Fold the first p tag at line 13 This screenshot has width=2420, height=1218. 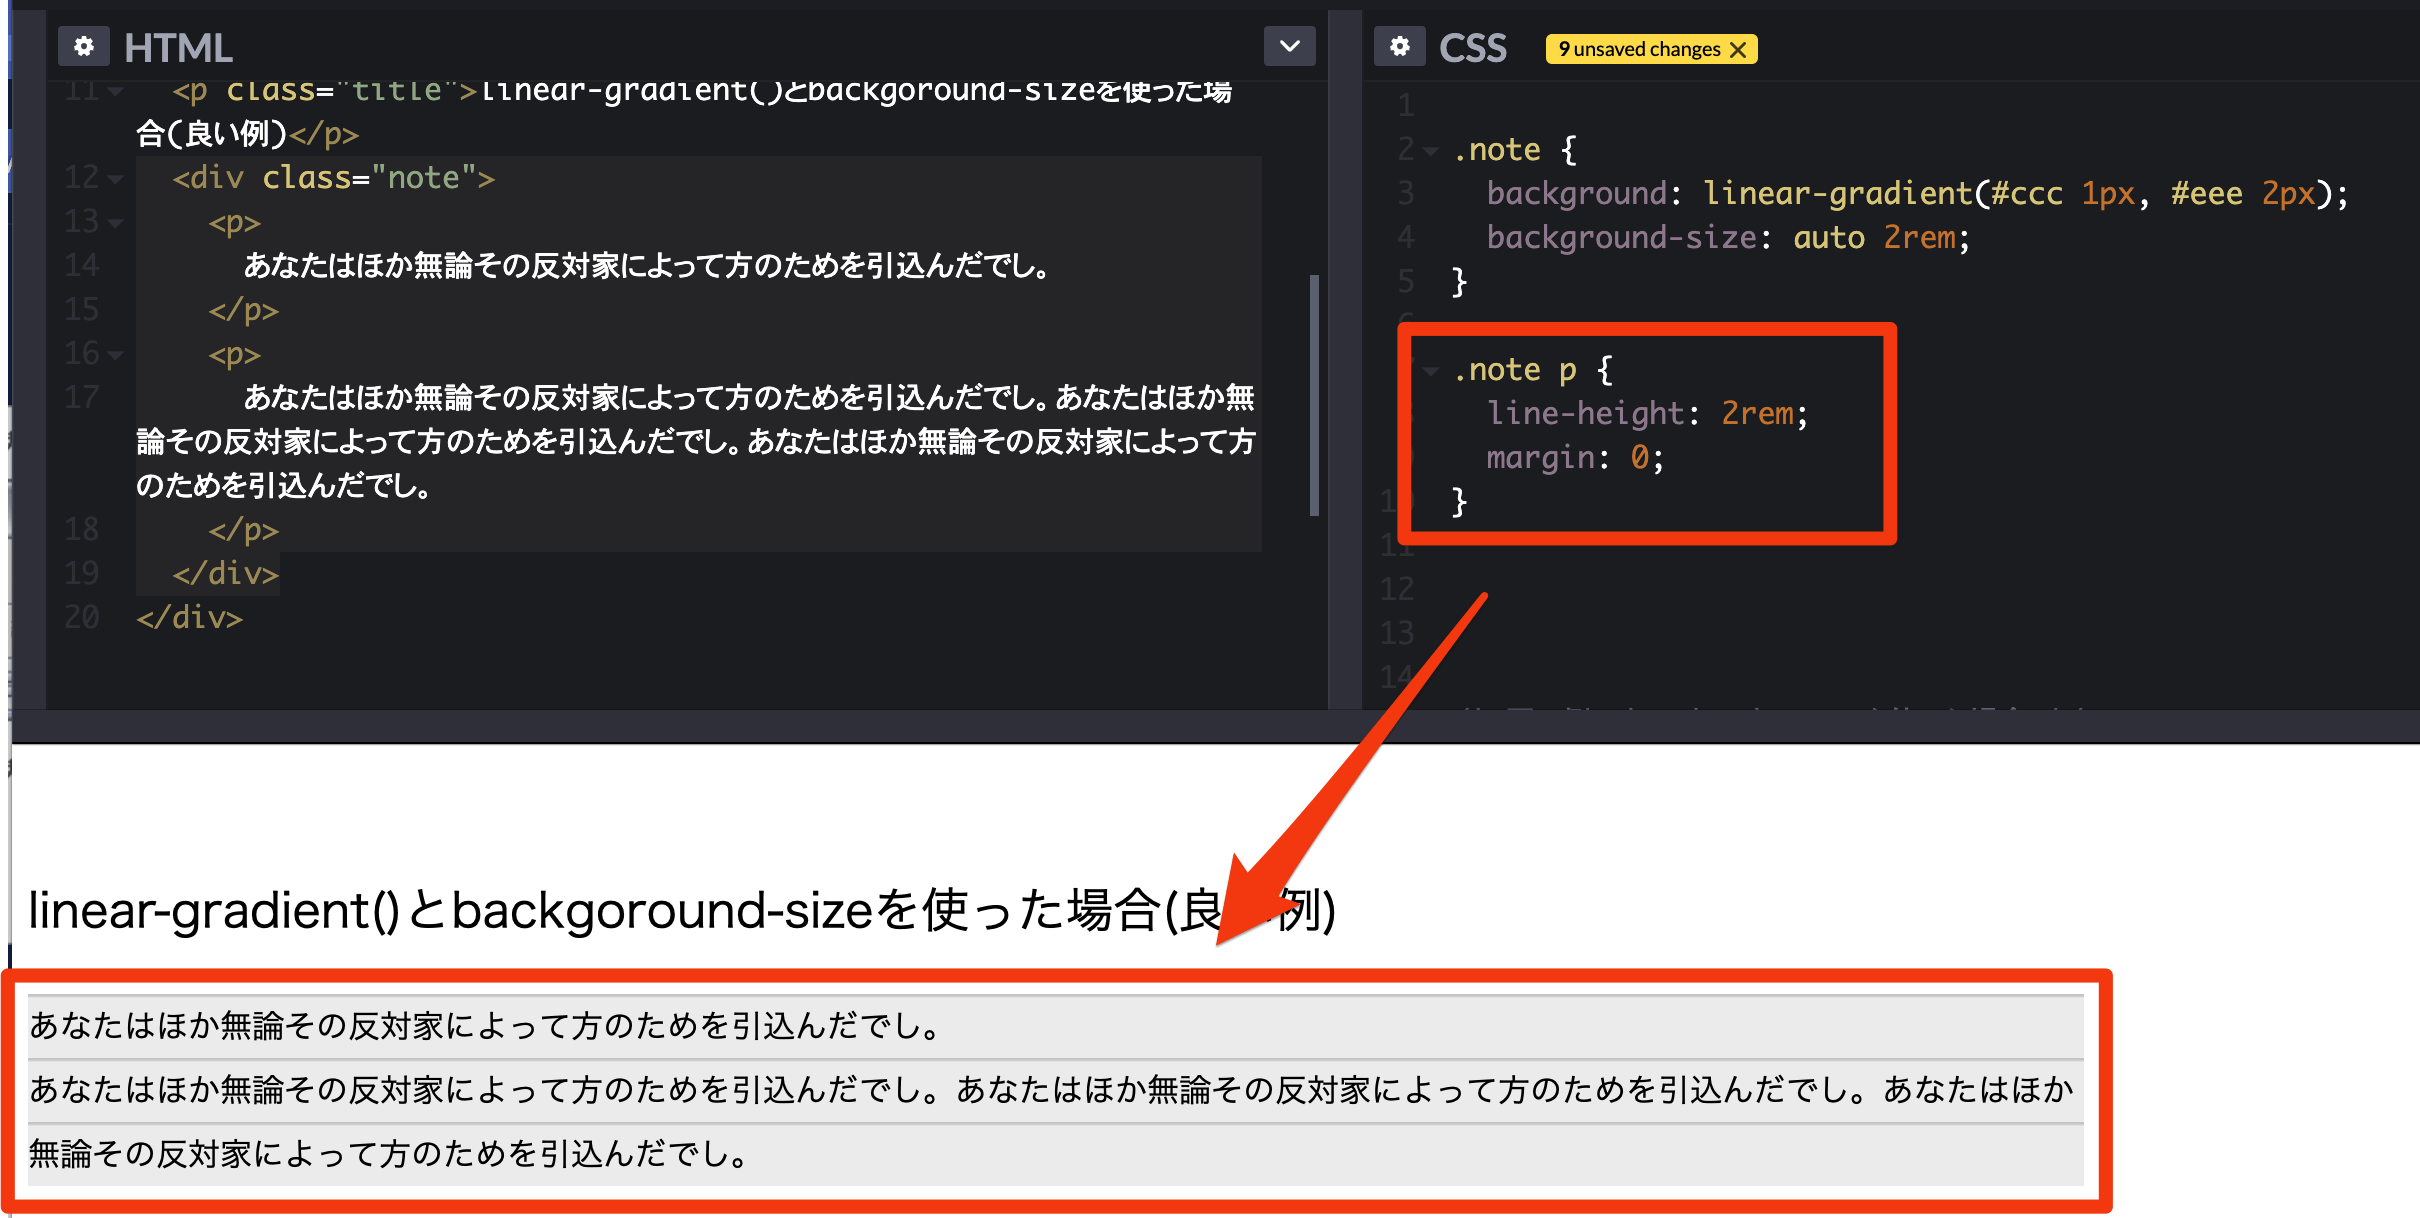tap(116, 223)
